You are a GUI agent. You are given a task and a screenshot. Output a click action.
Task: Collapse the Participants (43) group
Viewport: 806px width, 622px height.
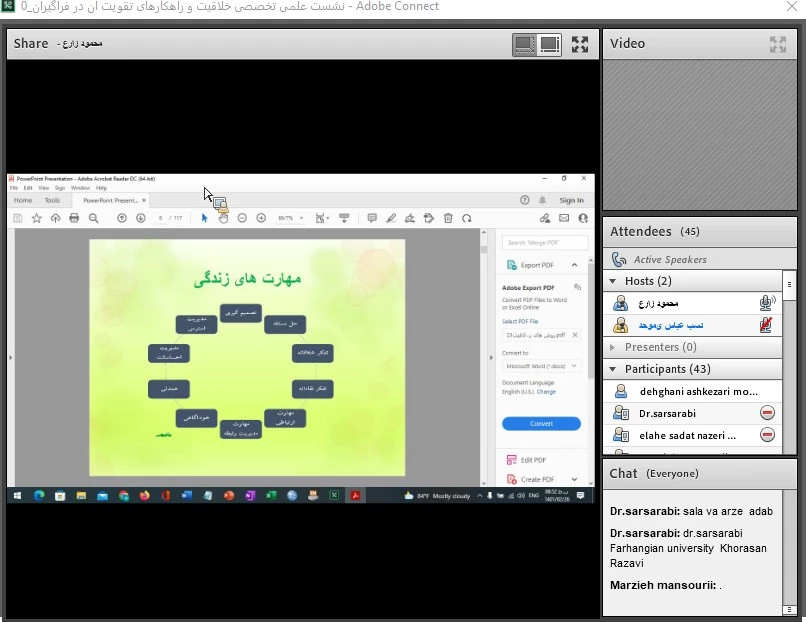coord(613,369)
